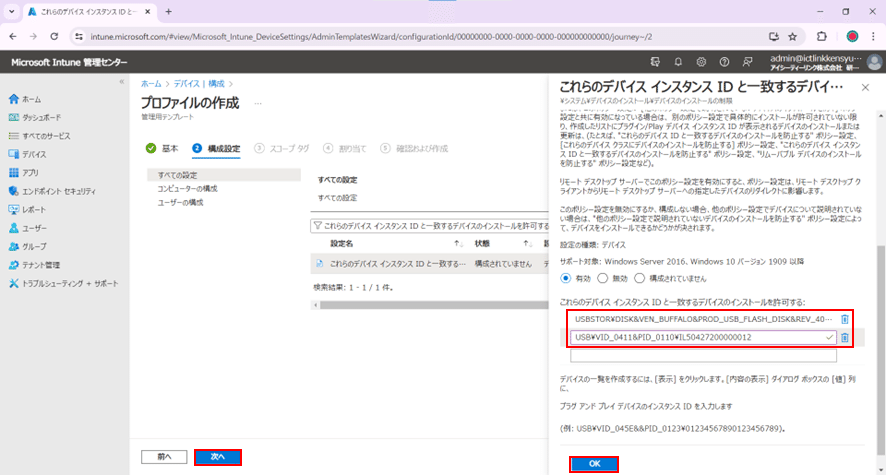The width and height of the screenshot is (886, 475).
Task: Open the 構成設定 wizard step
Action: (x=216, y=149)
